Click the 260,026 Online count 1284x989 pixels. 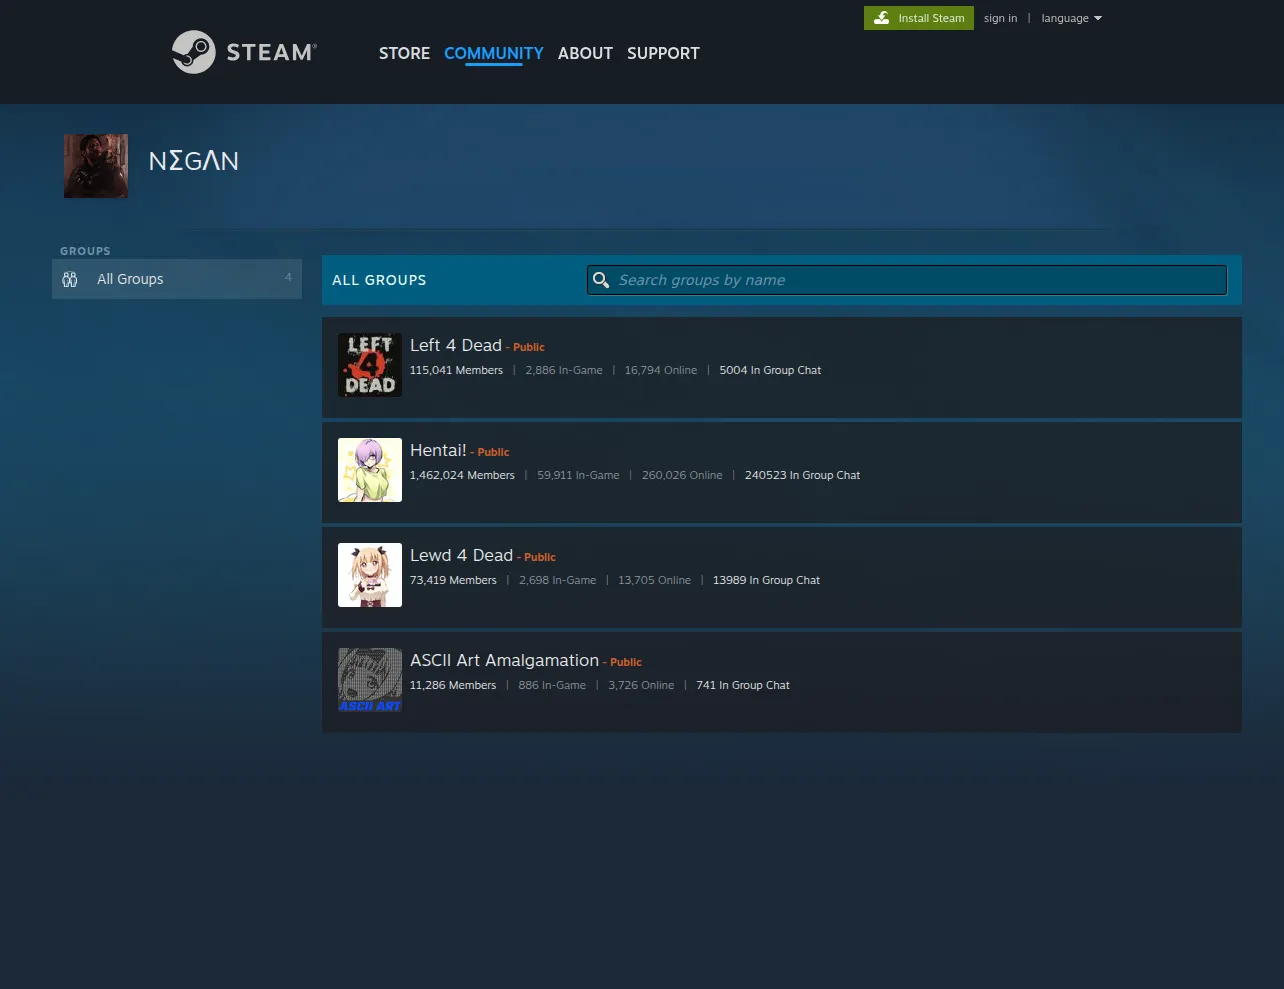tap(682, 475)
